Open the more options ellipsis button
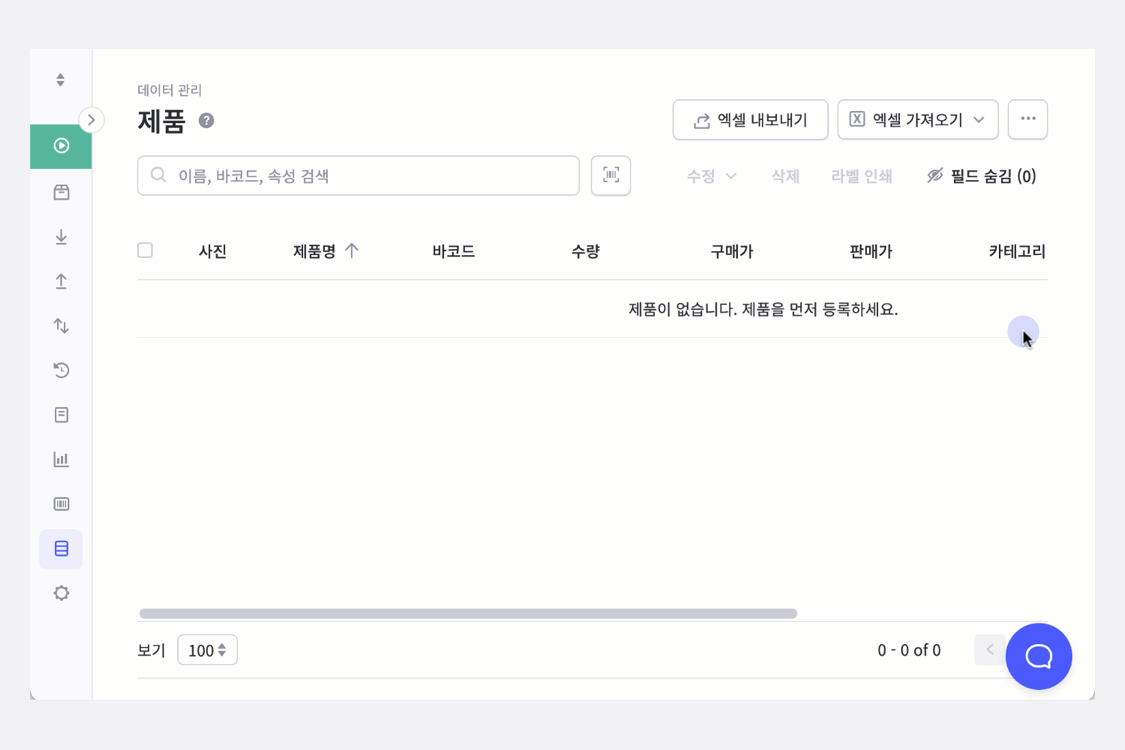1125x750 pixels. coord(1027,119)
